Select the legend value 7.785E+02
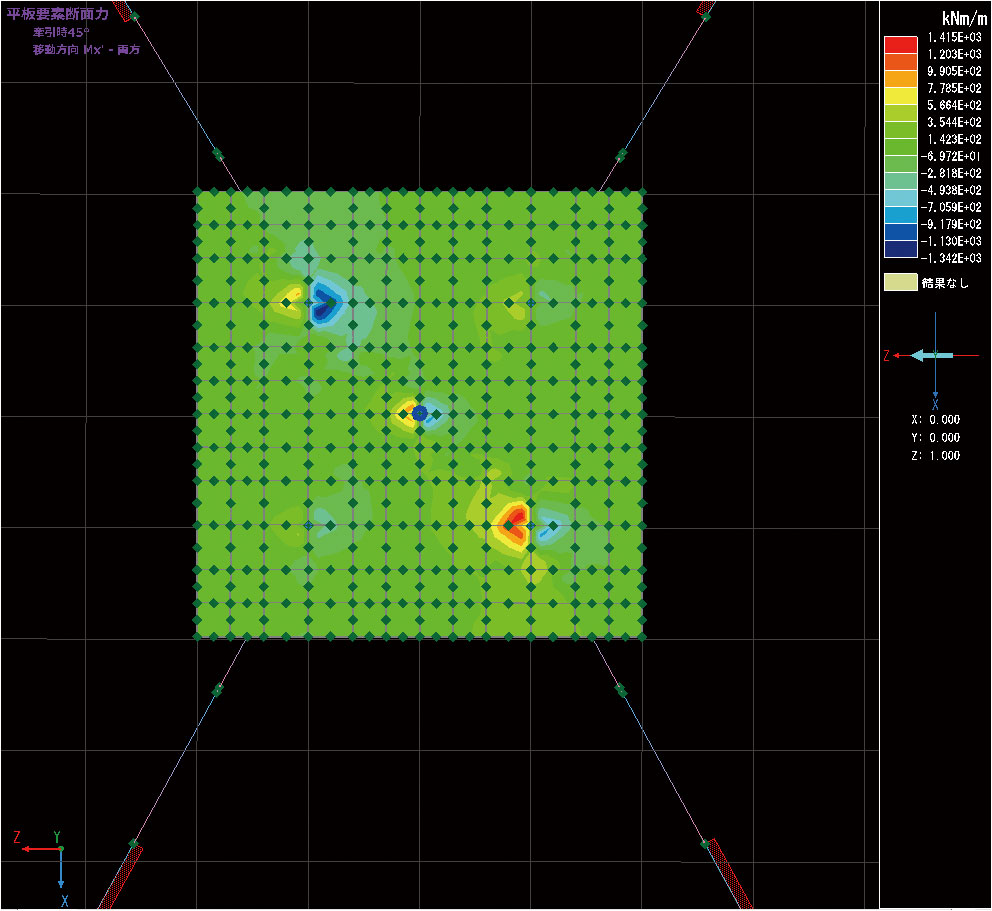The height and width of the screenshot is (911, 992). 954,88
